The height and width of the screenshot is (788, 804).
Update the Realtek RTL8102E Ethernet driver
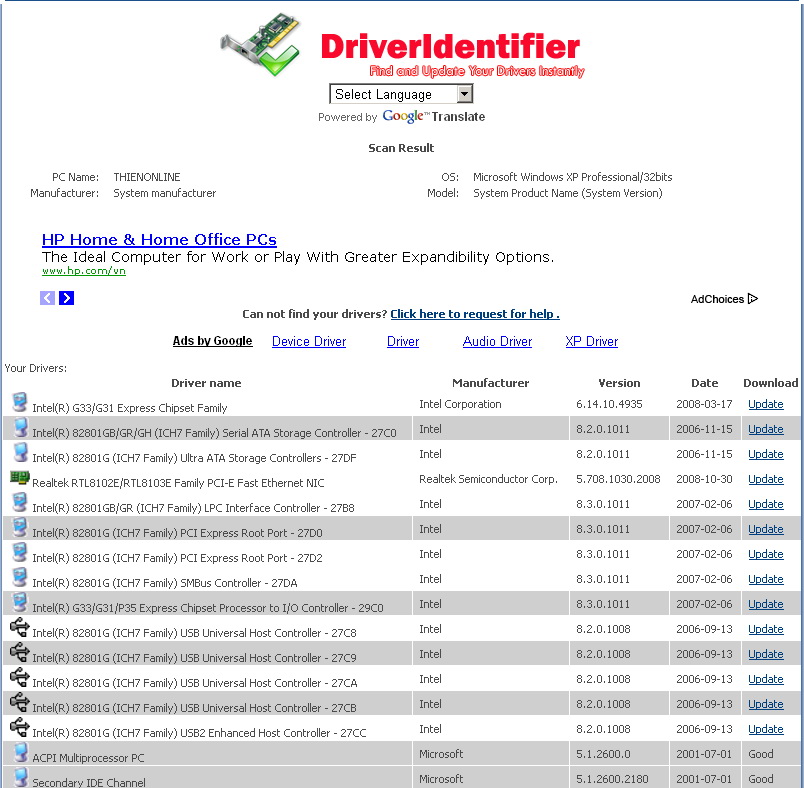766,479
